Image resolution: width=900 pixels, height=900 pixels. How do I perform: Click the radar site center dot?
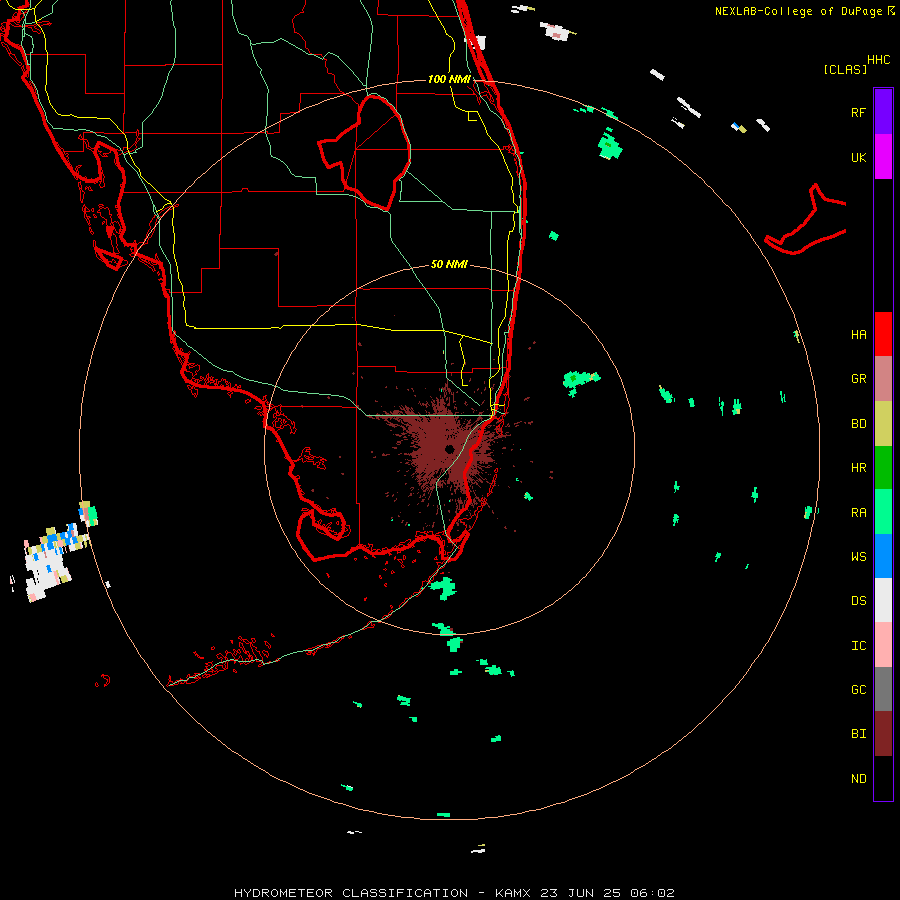pyautogui.click(x=449, y=449)
